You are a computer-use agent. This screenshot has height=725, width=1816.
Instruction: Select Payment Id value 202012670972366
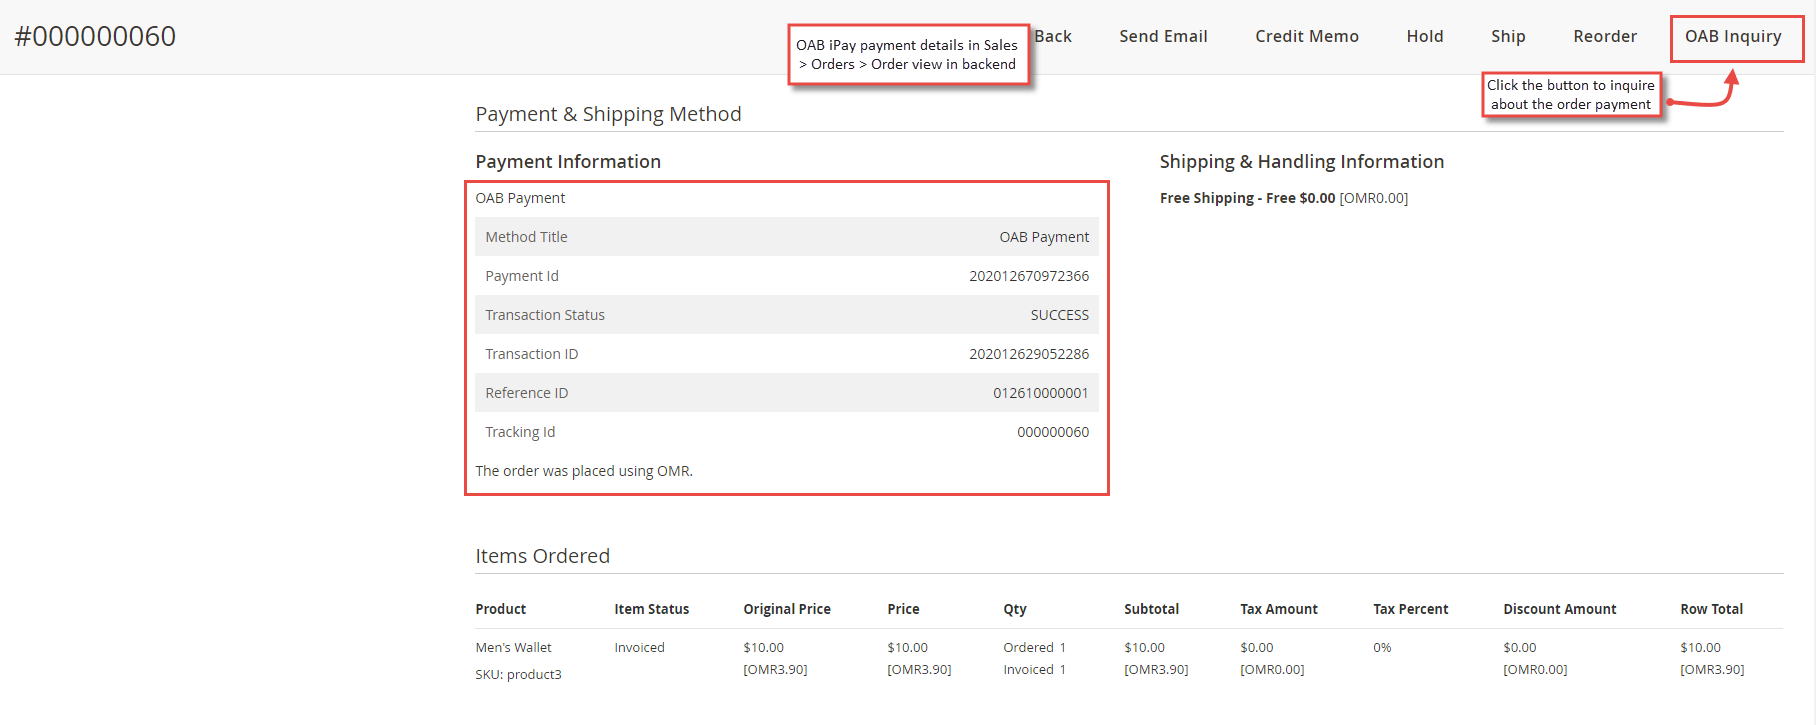tap(1029, 276)
